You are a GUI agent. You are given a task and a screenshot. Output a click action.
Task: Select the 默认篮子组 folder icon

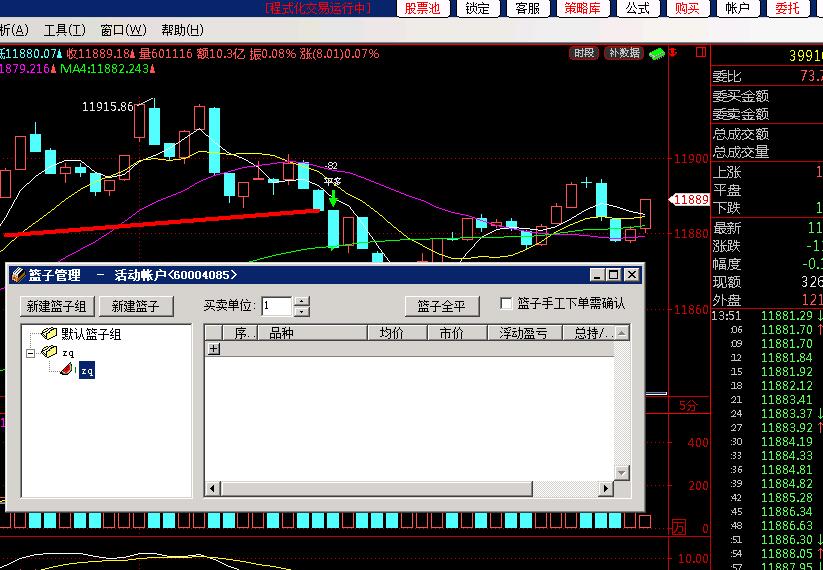pos(49,334)
